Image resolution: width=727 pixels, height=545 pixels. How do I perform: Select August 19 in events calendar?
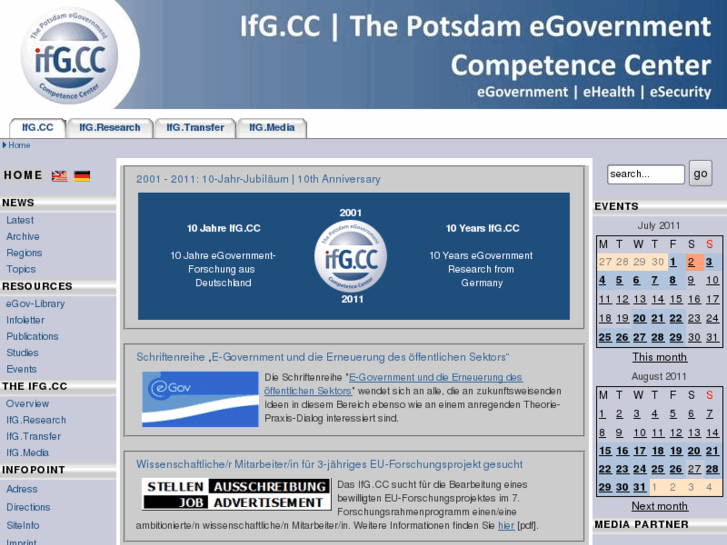pos(676,451)
